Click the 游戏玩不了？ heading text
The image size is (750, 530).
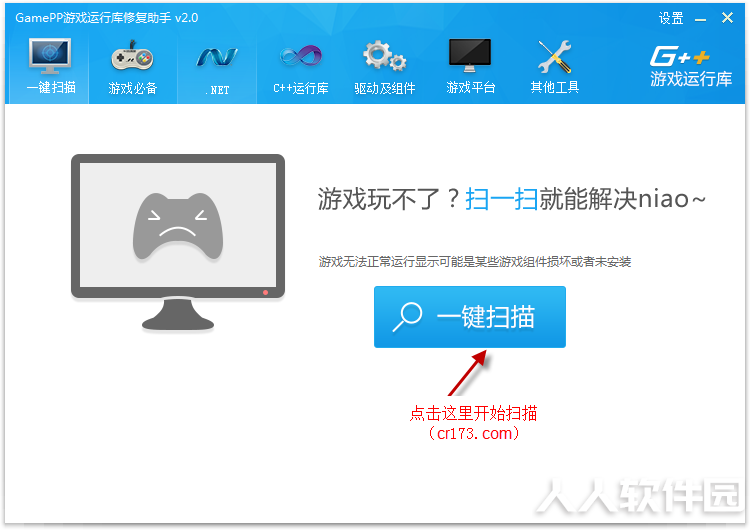389,199
